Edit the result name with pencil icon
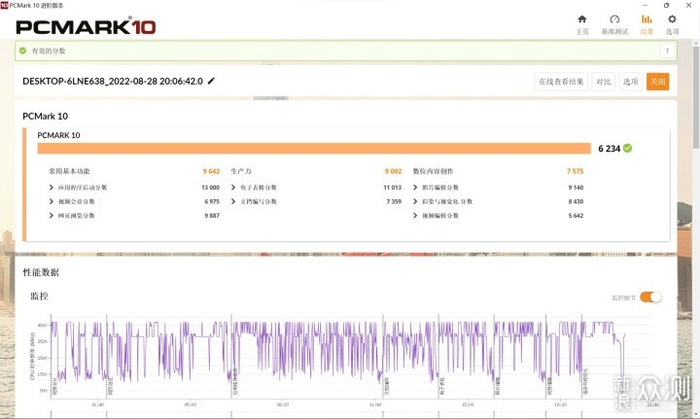Viewport: 700px width, 419px height. point(211,81)
